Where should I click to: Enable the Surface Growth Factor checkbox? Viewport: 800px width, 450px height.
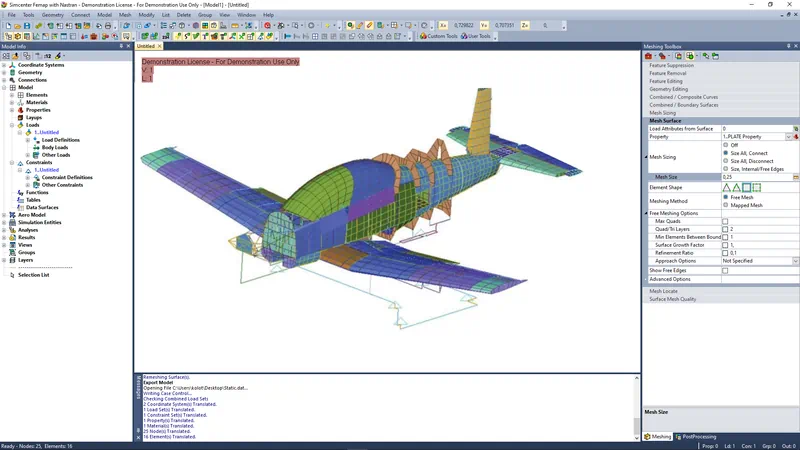tap(725, 245)
